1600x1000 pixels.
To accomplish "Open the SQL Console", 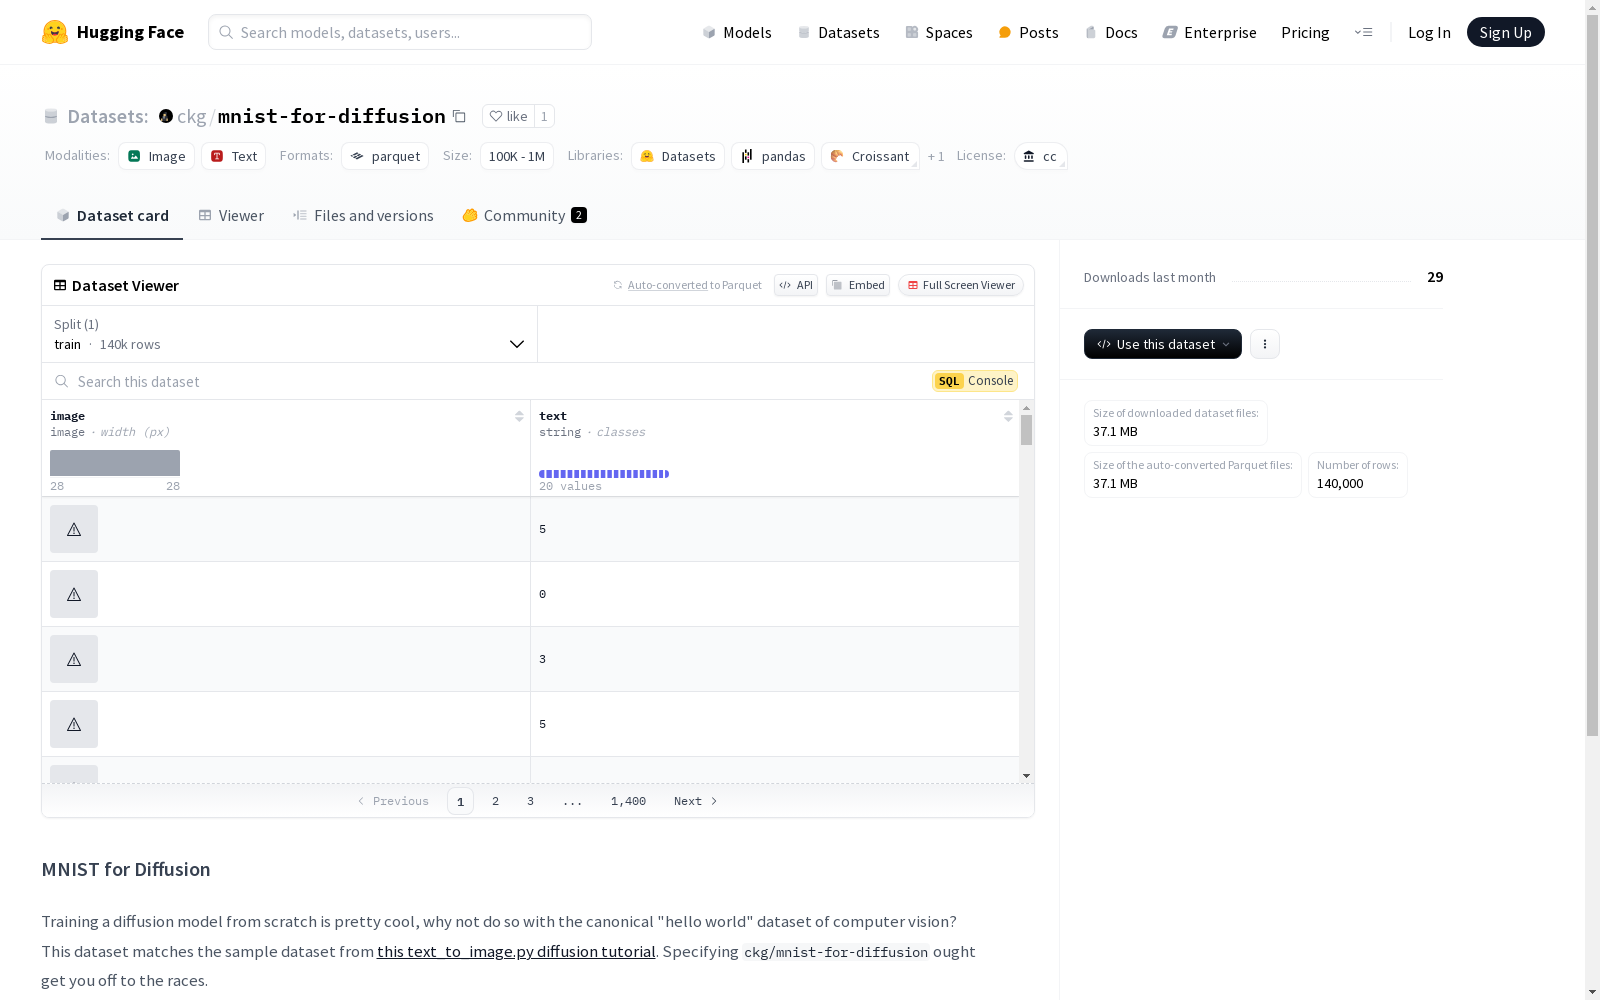I will [975, 381].
